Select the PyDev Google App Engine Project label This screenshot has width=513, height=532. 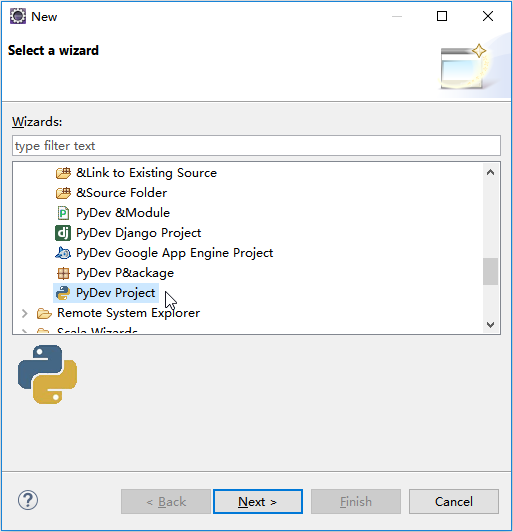click(174, 253)
